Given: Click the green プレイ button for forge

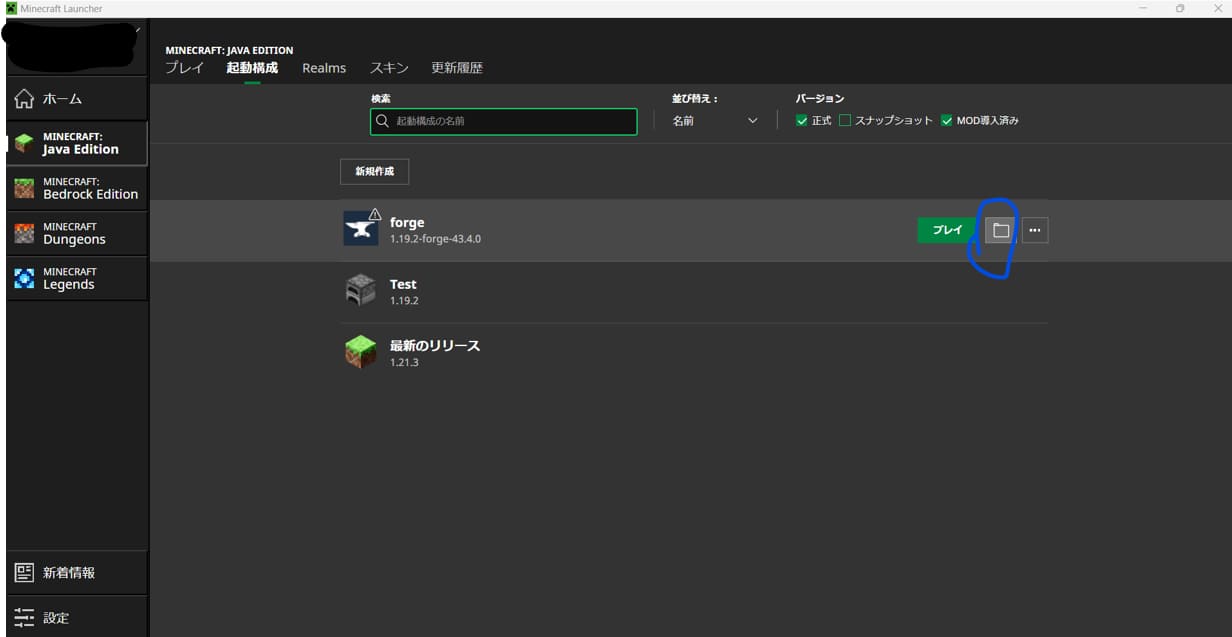Looking at the screenshot, I should click(946, 231).
